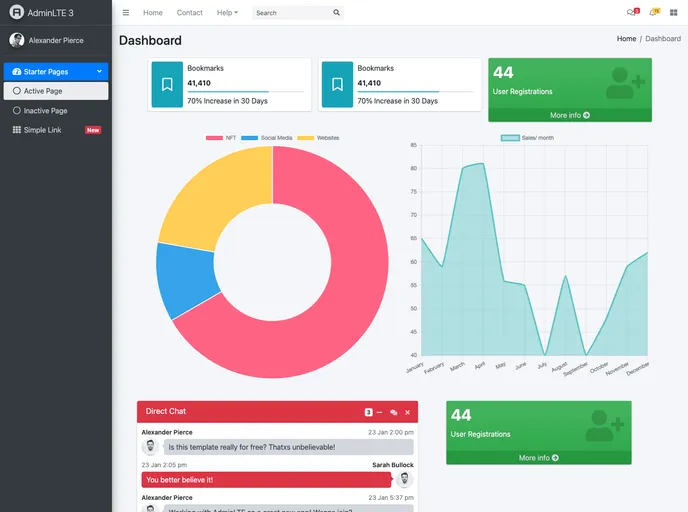
Task: Toggle NFT dataset in doughnut chart legend
Action: point(222,137)
